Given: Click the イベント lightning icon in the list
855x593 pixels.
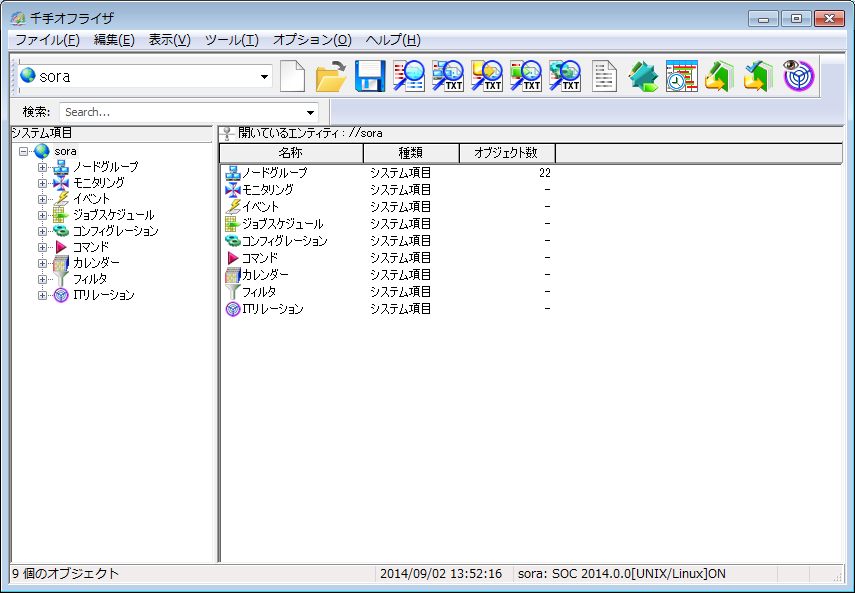Looking at the screenshot, I should [x=233, y=207].
